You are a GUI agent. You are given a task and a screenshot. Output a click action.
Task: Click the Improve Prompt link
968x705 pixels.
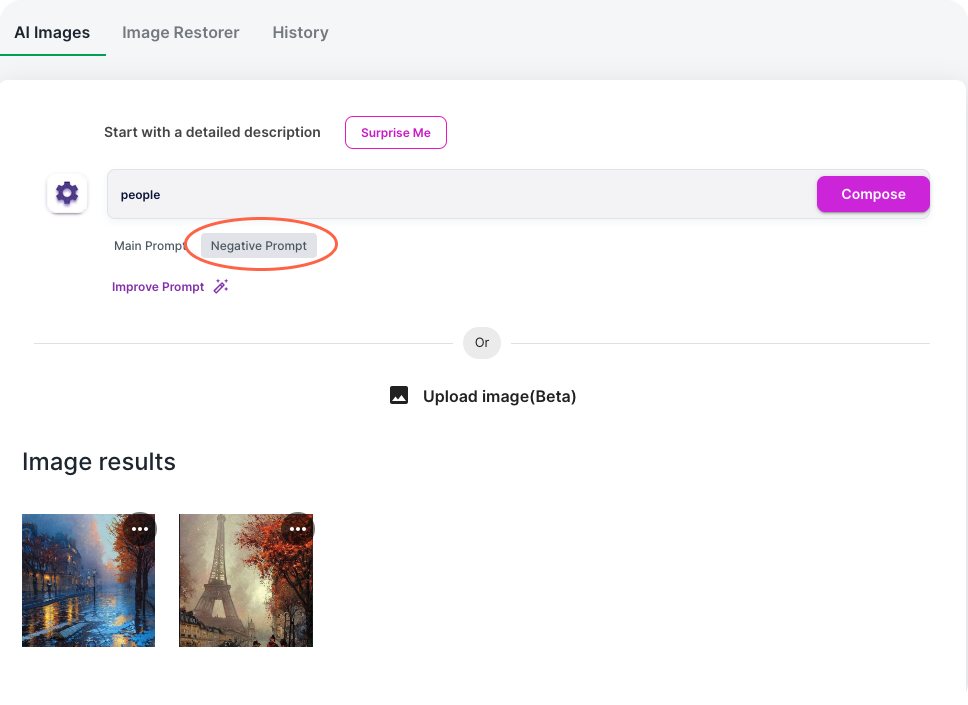pos(158,286)
